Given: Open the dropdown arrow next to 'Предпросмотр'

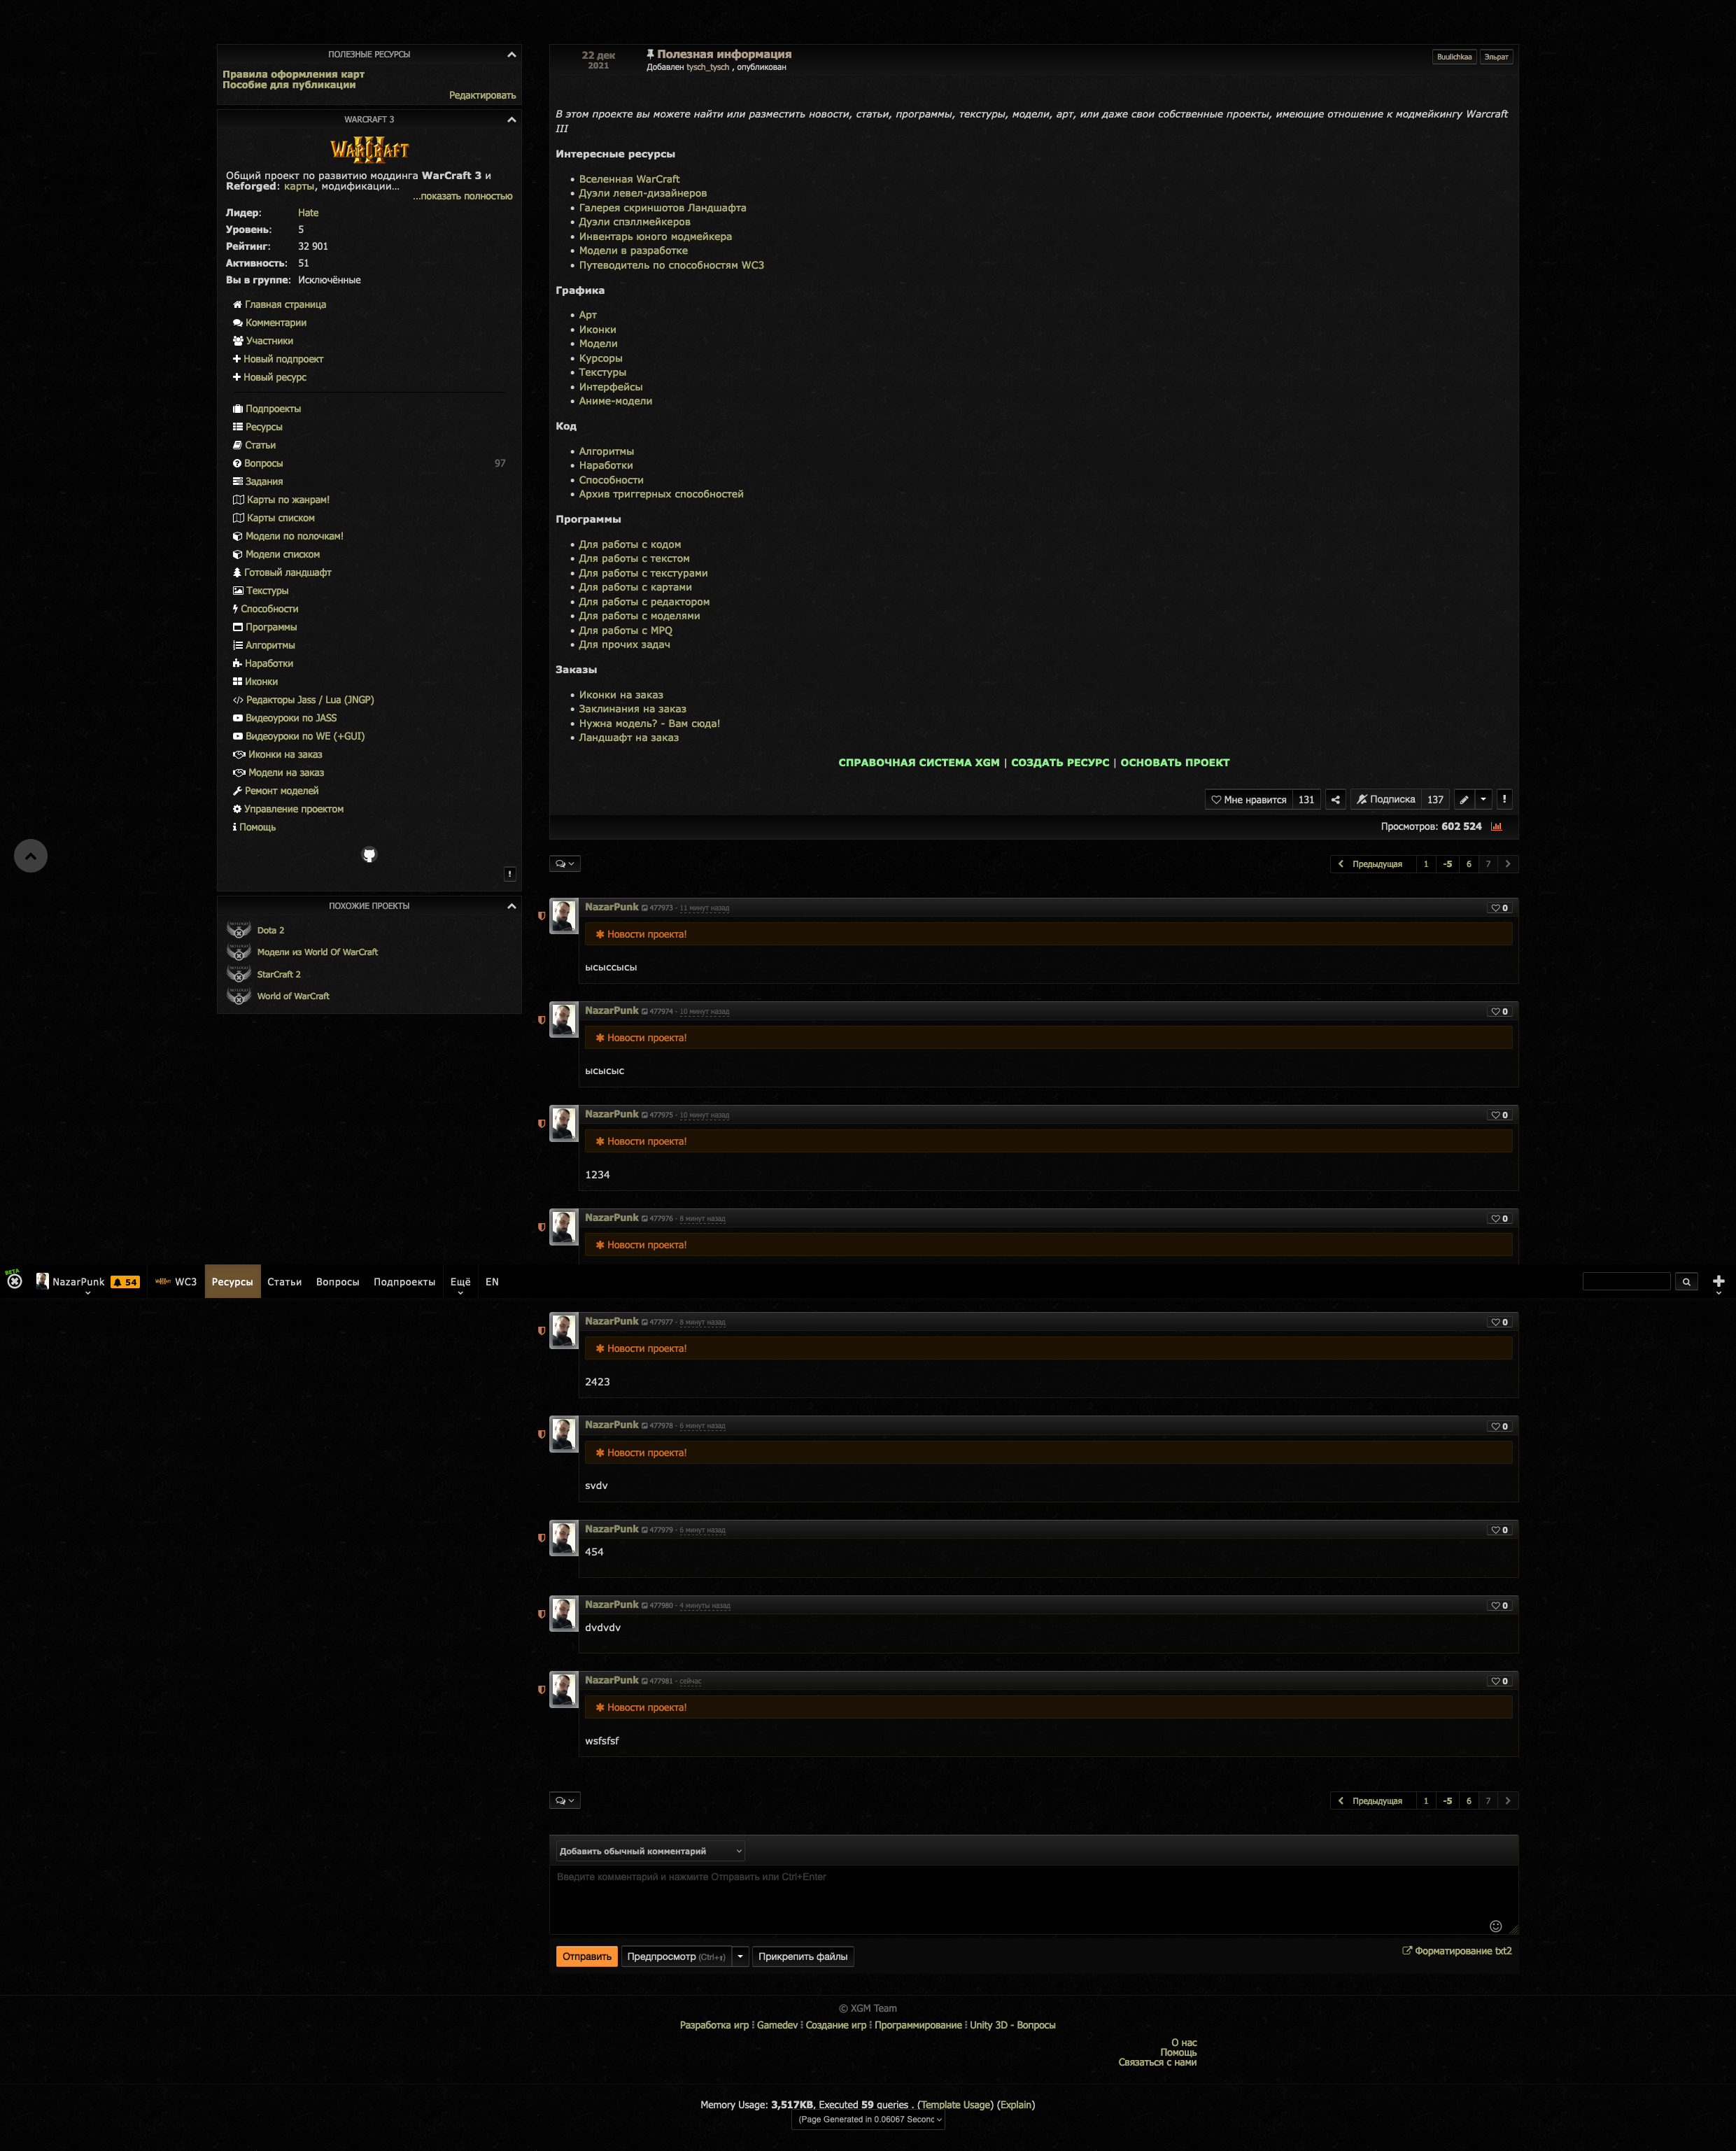Looking at the screenshot, I should pyautogui.click(x=740, y=1956).
